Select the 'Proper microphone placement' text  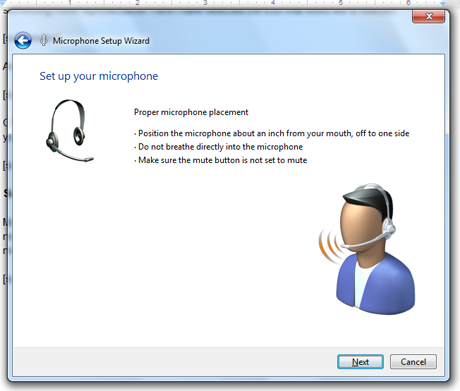click(191, 112)
